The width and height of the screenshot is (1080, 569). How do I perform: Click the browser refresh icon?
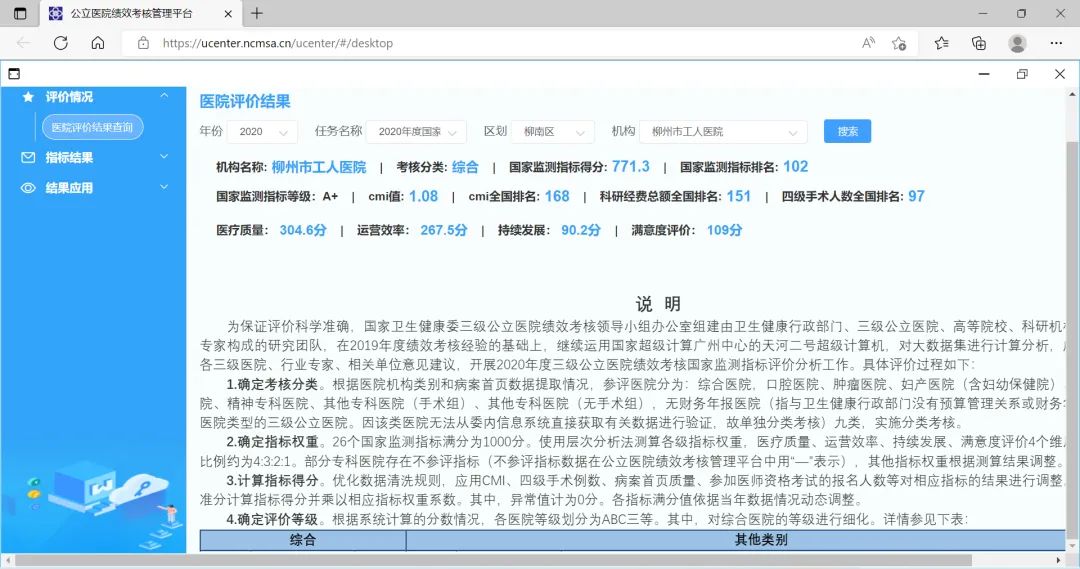[x=60, y=43]
